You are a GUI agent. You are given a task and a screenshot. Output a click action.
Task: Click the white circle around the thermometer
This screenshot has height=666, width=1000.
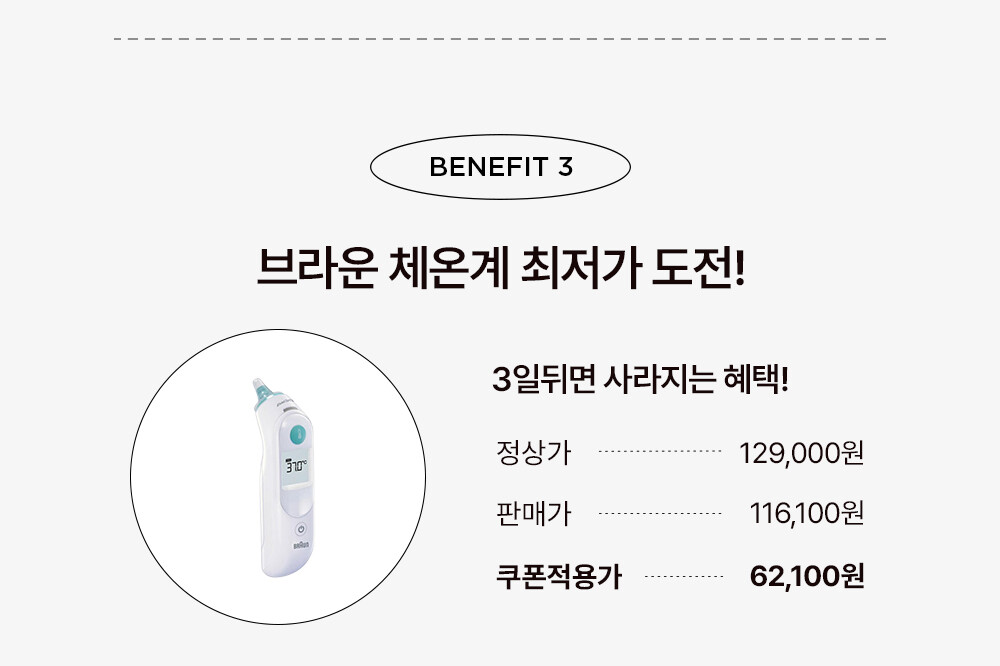point(278,477)
